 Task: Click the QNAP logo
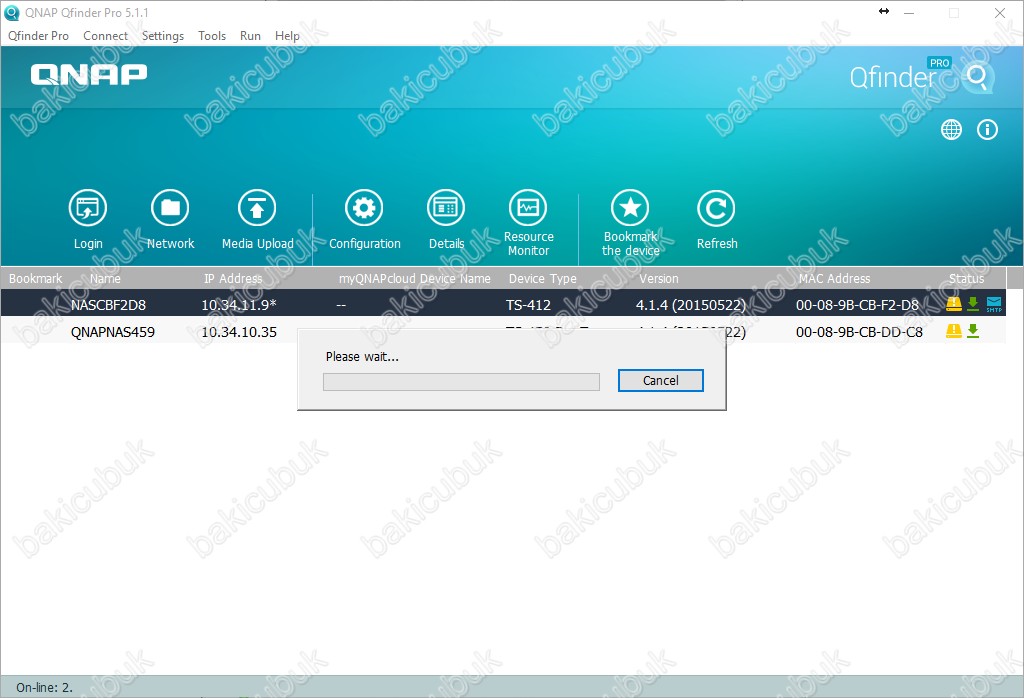click(89, 74)
